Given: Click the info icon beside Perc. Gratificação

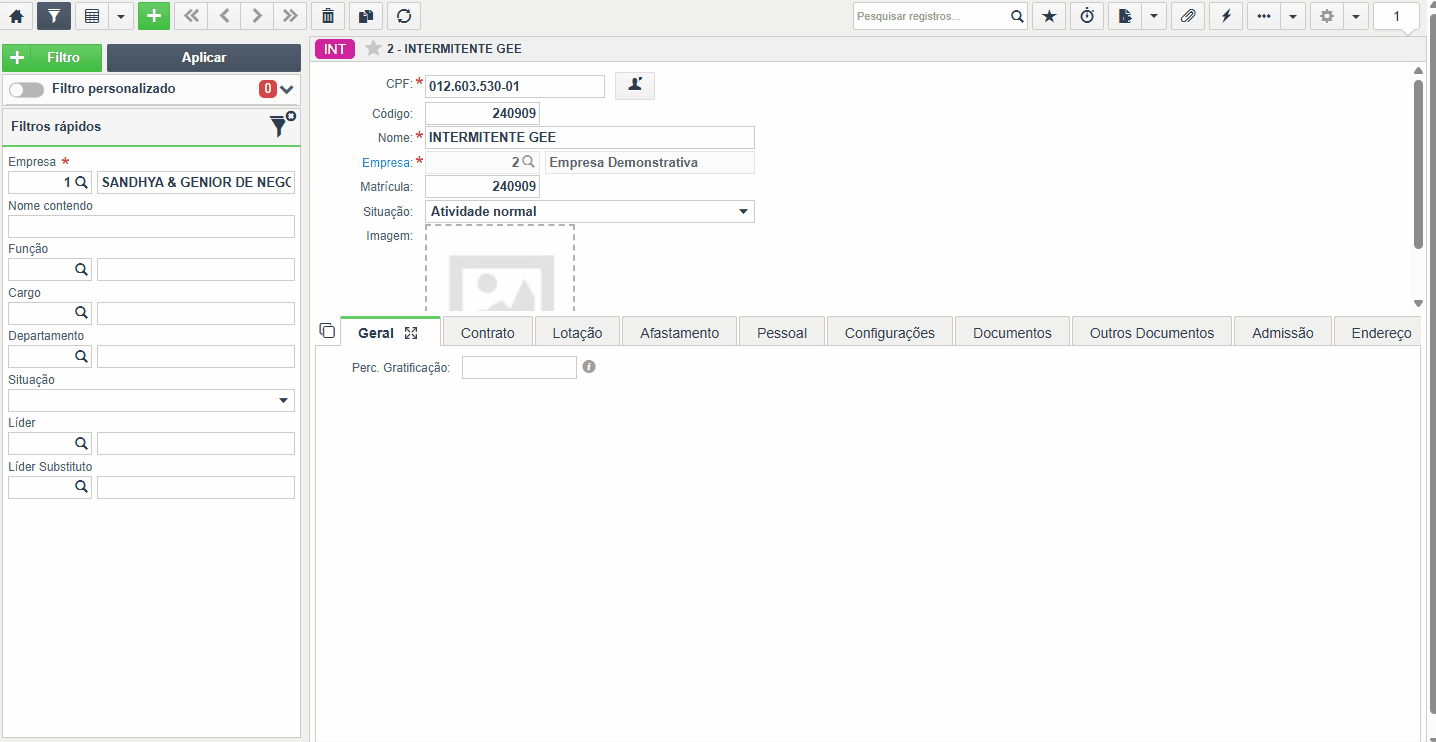Looking at the screenshot, I should click(589, 367).
